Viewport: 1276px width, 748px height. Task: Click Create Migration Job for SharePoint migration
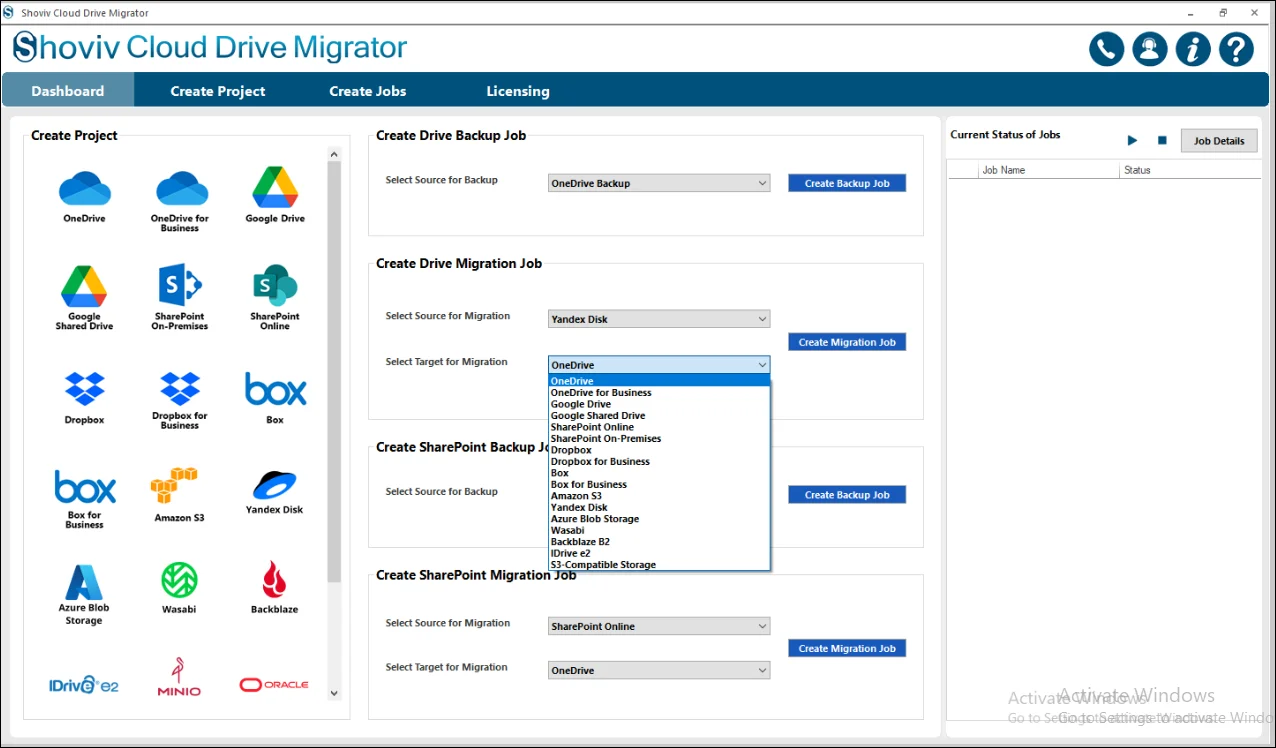pyautogui.click(x=847, y=648)
